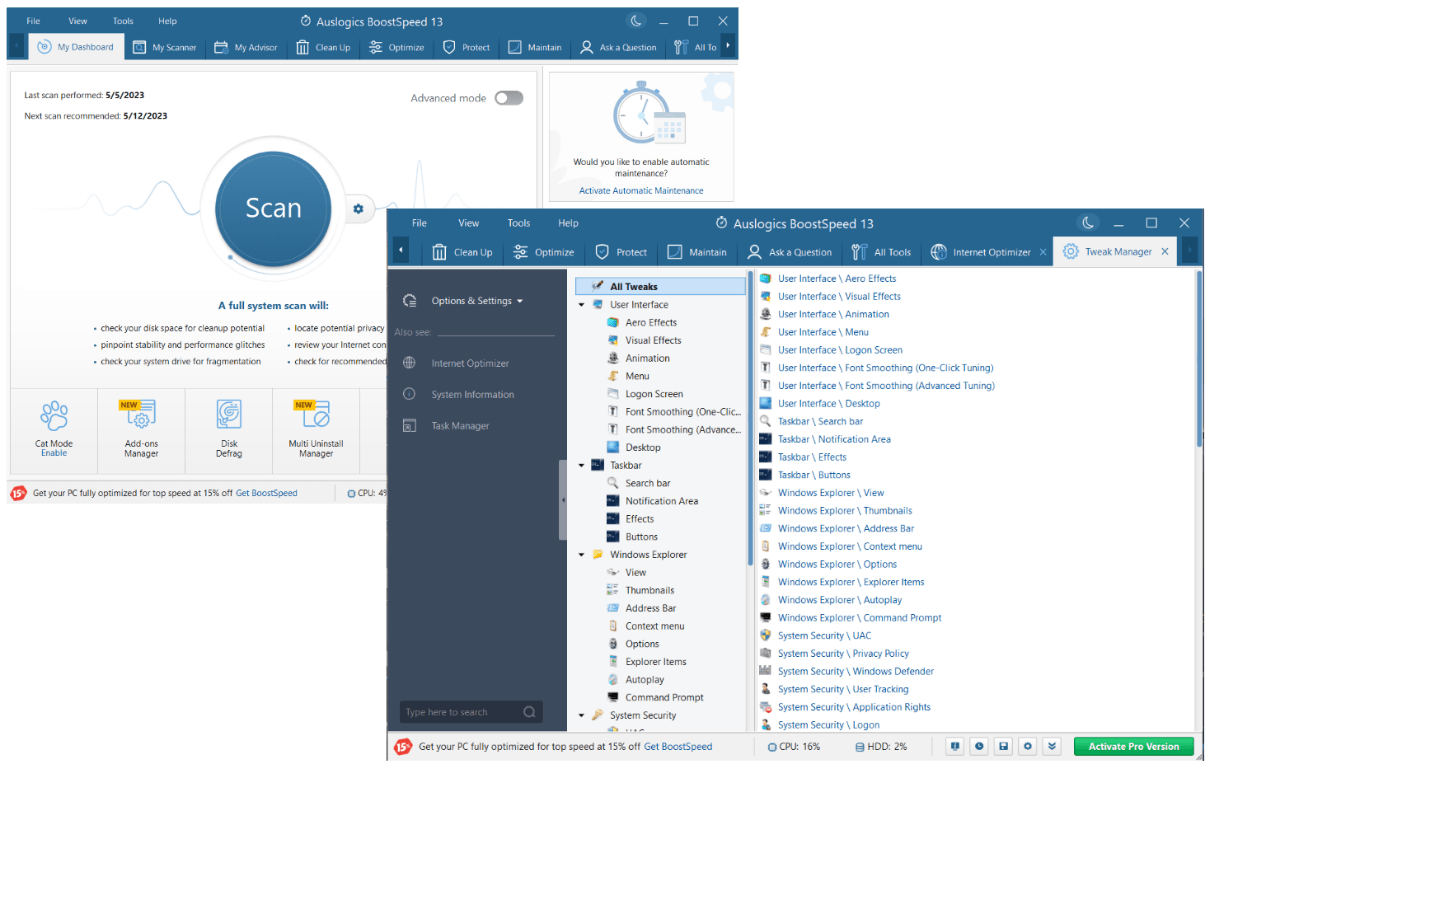Click the big Scan button

point(273,208)
